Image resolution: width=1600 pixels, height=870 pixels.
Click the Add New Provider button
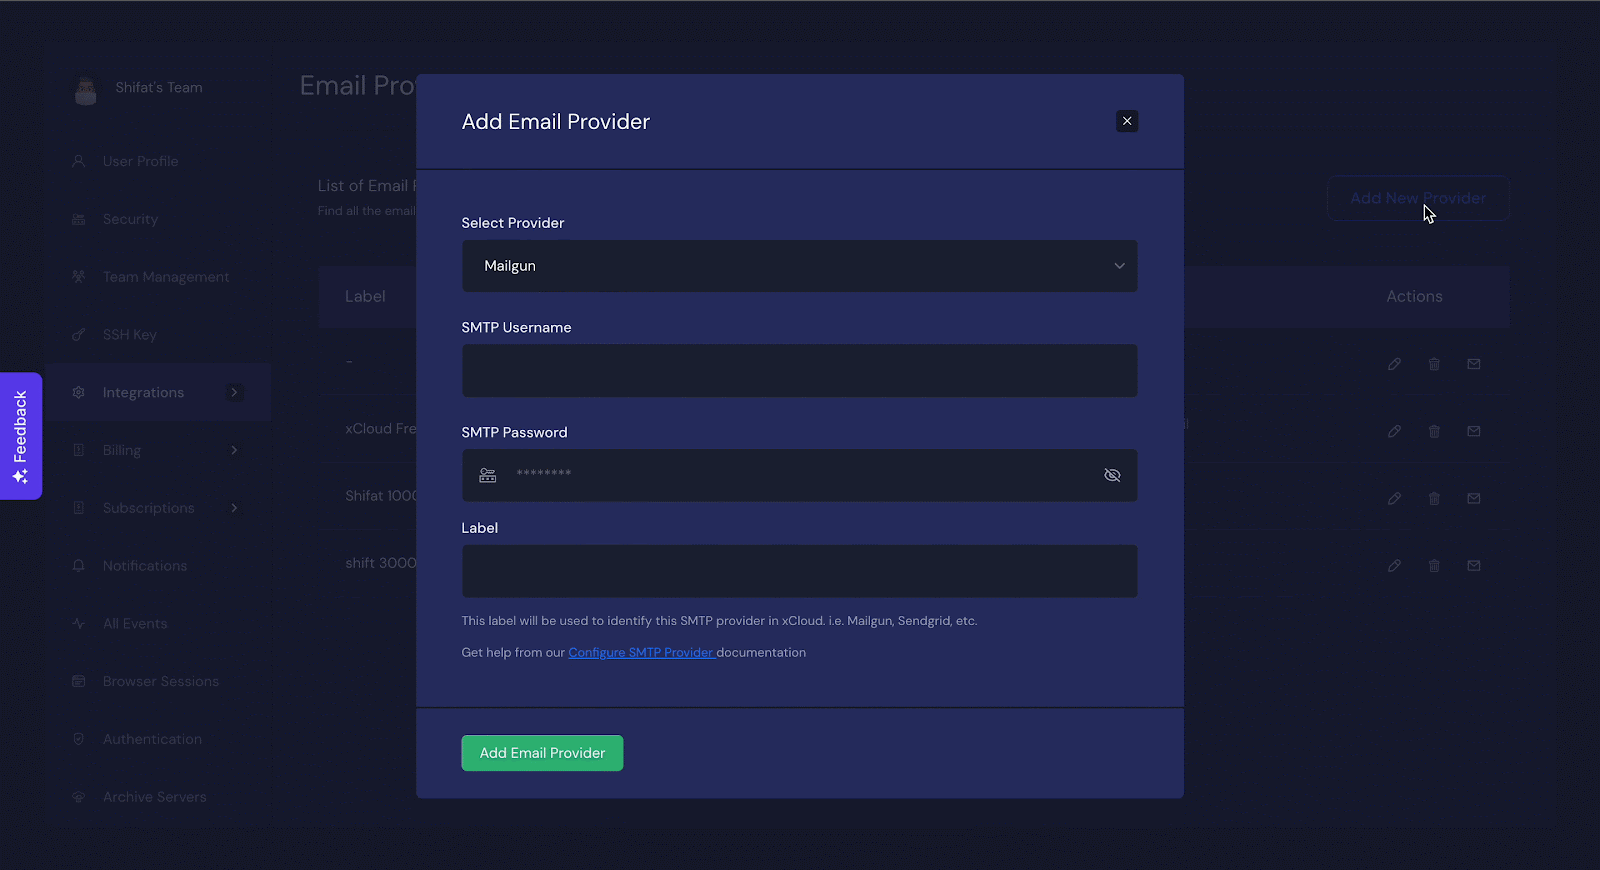pyautogui.click(x=1417, y=198)
